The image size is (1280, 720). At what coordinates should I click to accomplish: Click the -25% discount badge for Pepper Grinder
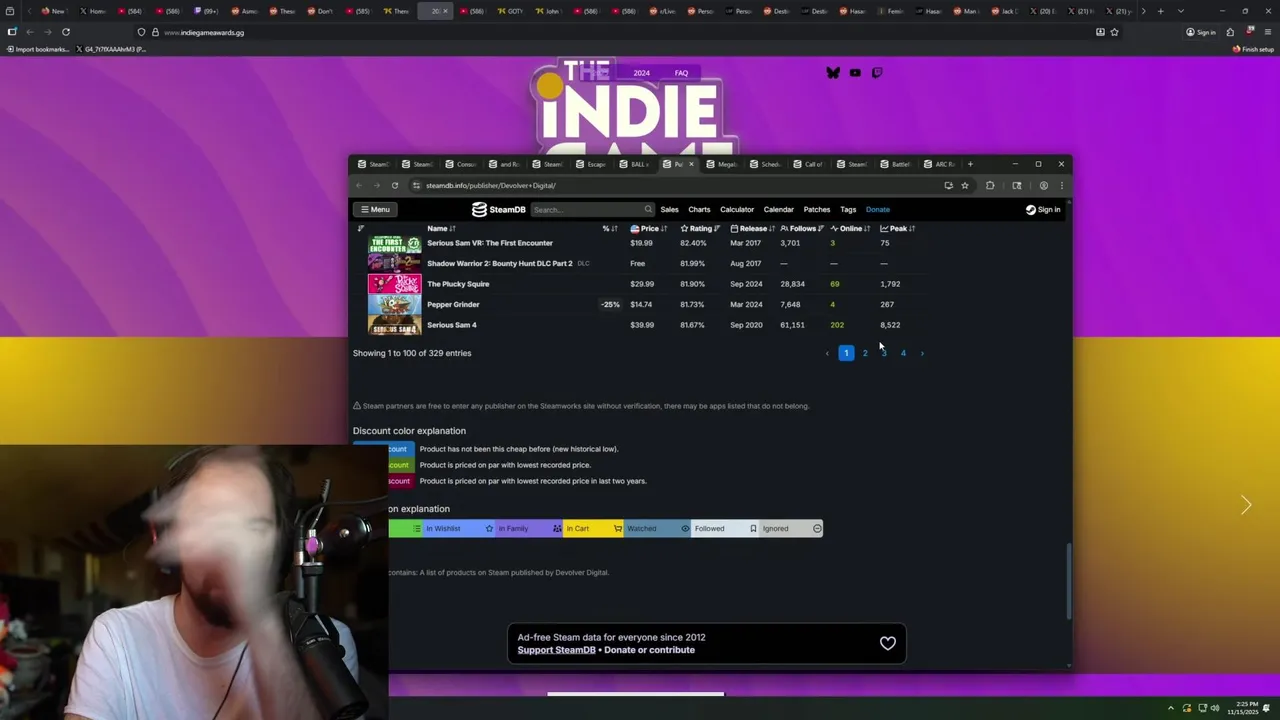tap(610, 304)
